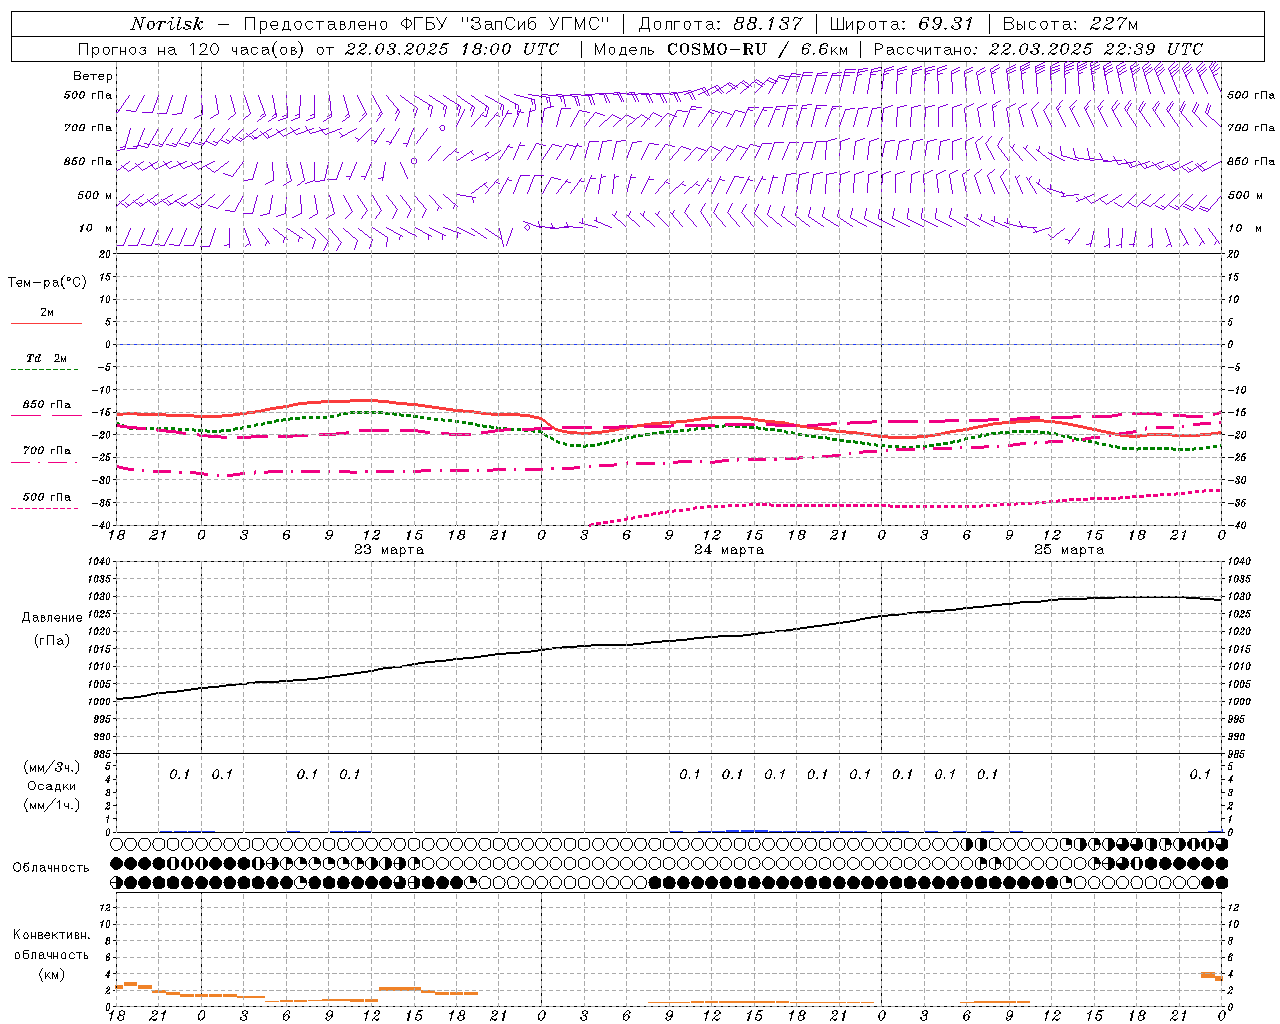Viewport: 1280px width, 1024px height.
Task: Select the 'Предоставлено ФГБУ "ЗапСиб УГМС"' provider text
Action: [x=427, y=24]
